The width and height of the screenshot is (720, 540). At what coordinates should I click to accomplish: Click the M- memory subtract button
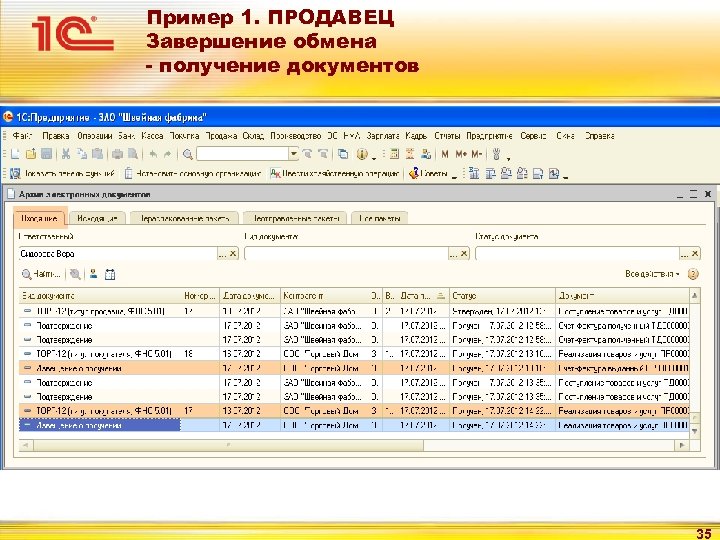tap(477, 154)
